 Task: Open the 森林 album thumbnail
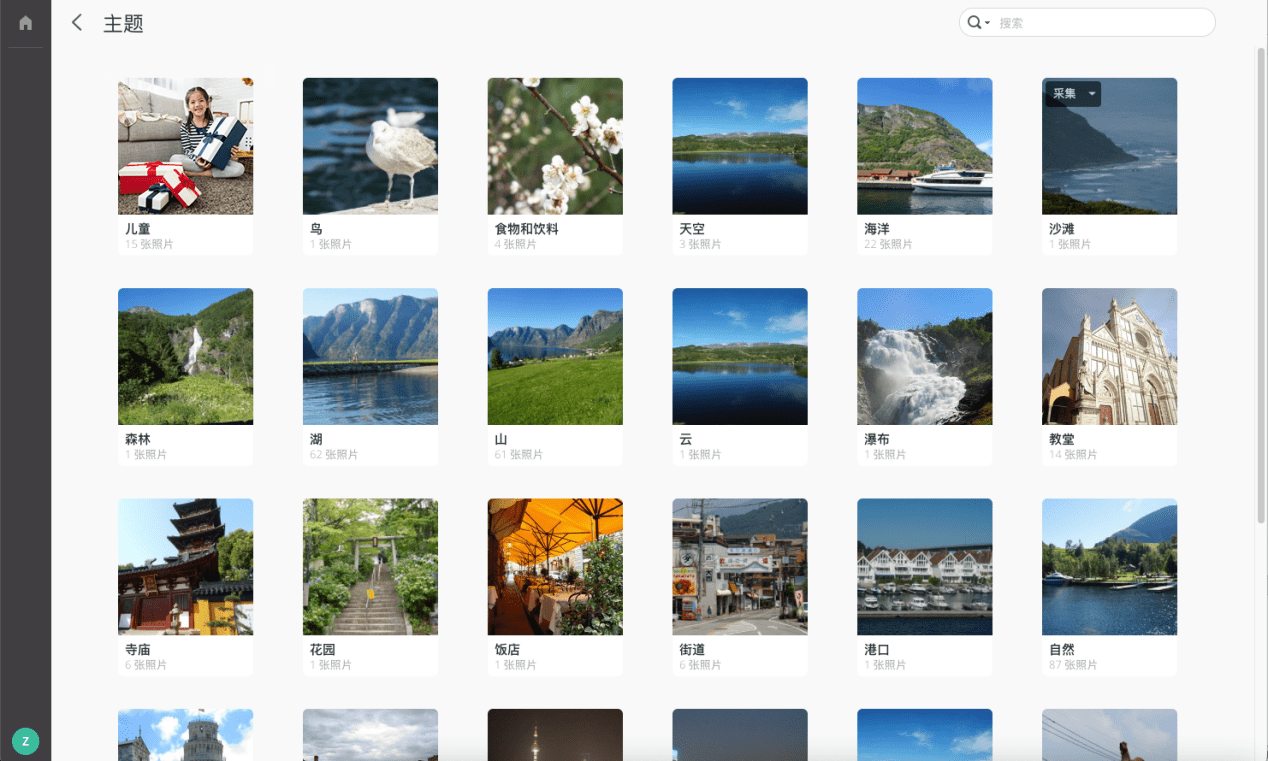[185, 357]
